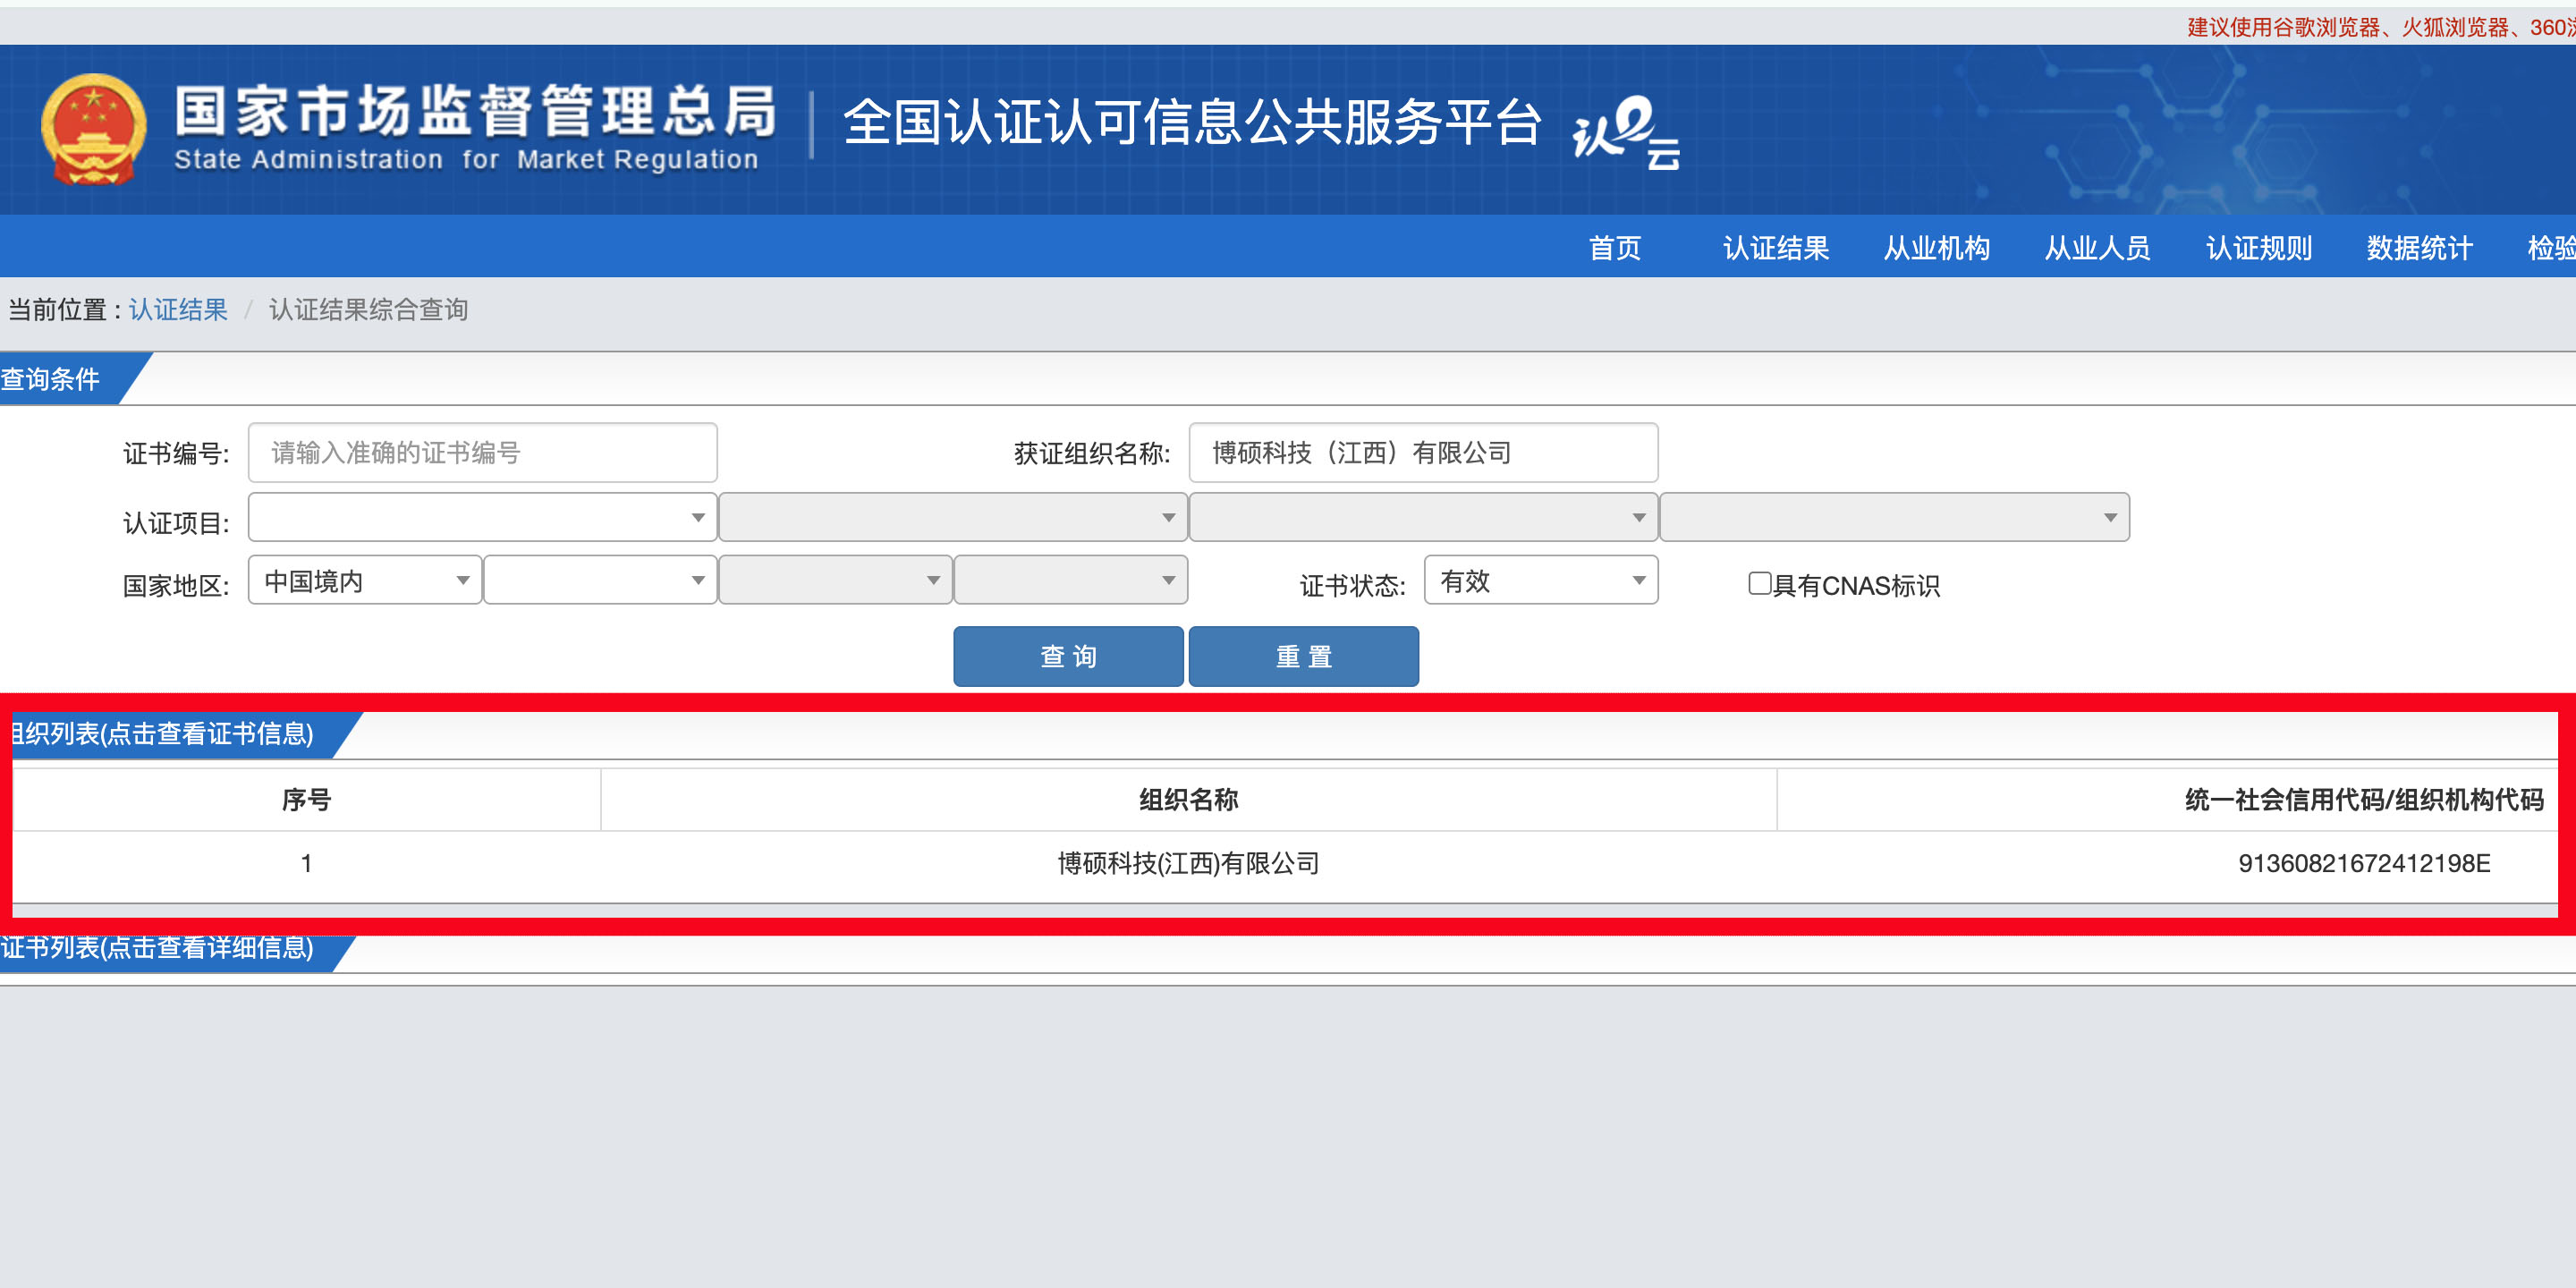Click the 全国认证认可信息公共服务平台 title

click(x=1192, y=123)
